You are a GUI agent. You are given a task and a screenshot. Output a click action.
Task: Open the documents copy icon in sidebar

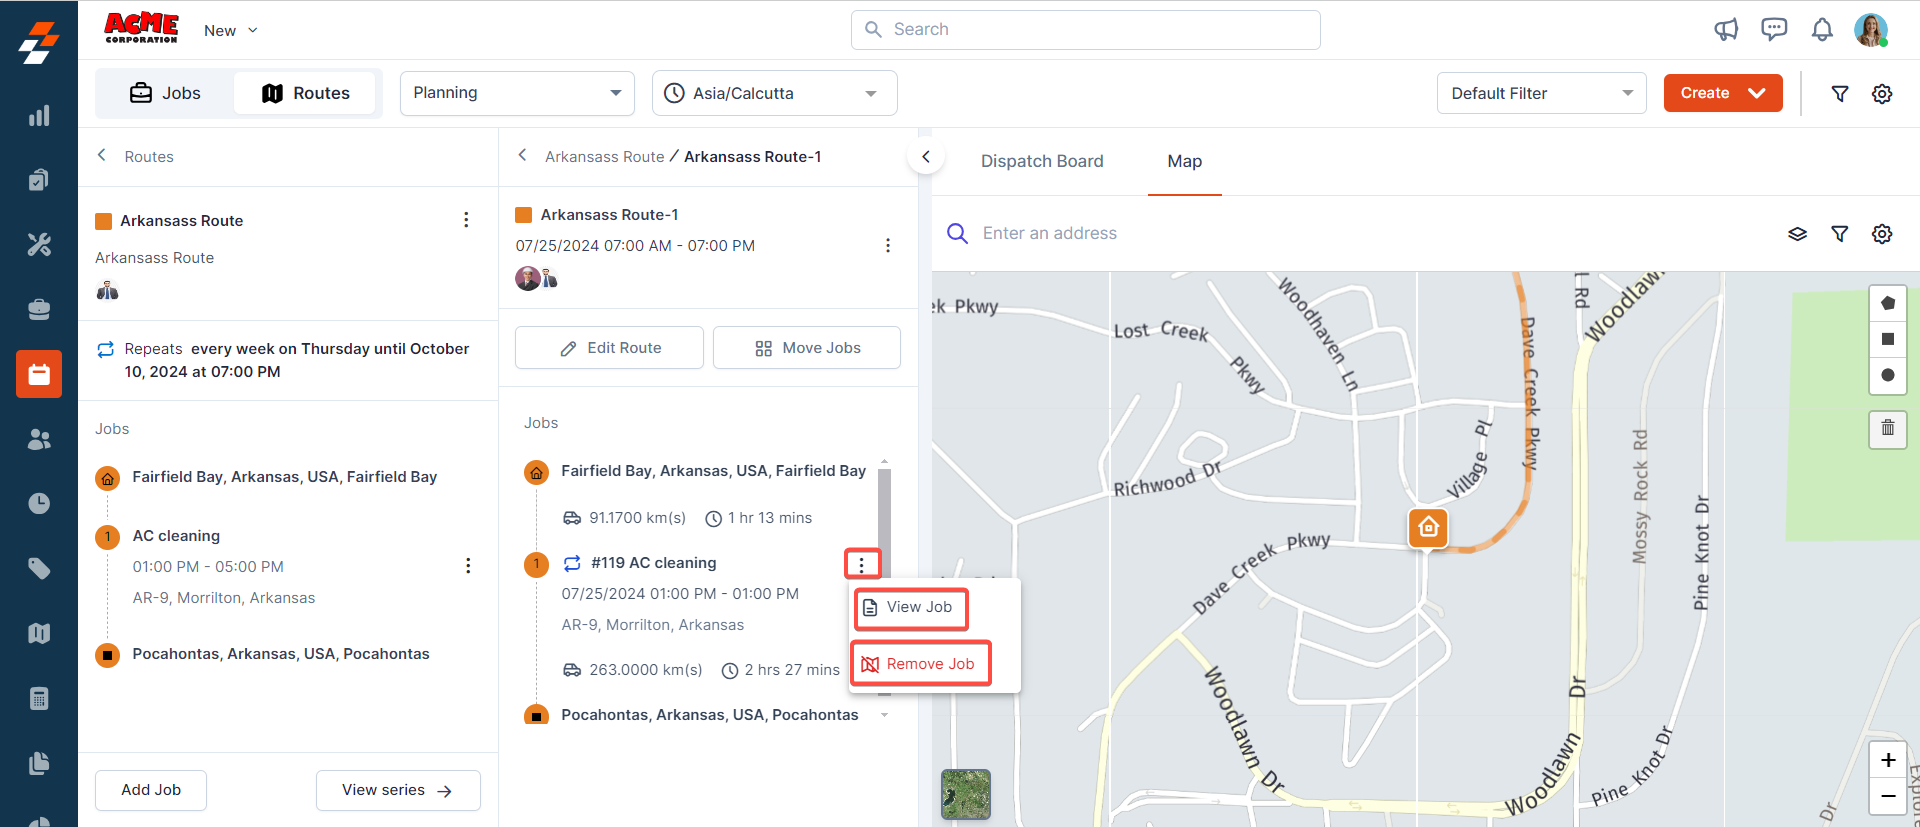click(x=39, y=763)
